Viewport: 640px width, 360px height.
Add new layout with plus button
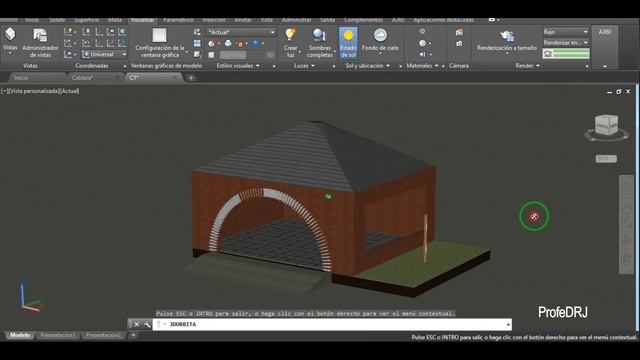coord(133,335)
